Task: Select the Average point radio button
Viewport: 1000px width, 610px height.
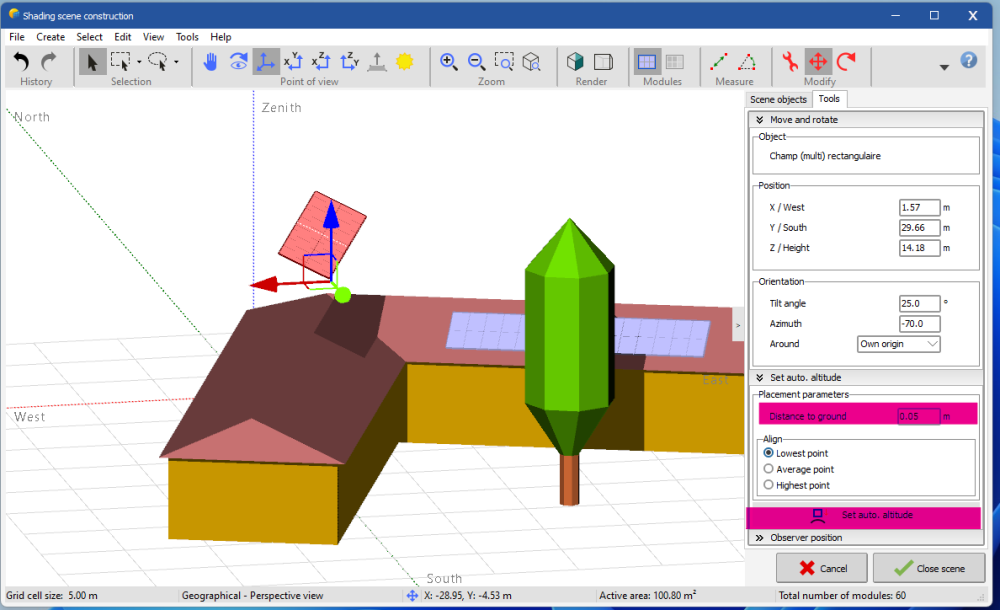Action: [x=768, y=469]
